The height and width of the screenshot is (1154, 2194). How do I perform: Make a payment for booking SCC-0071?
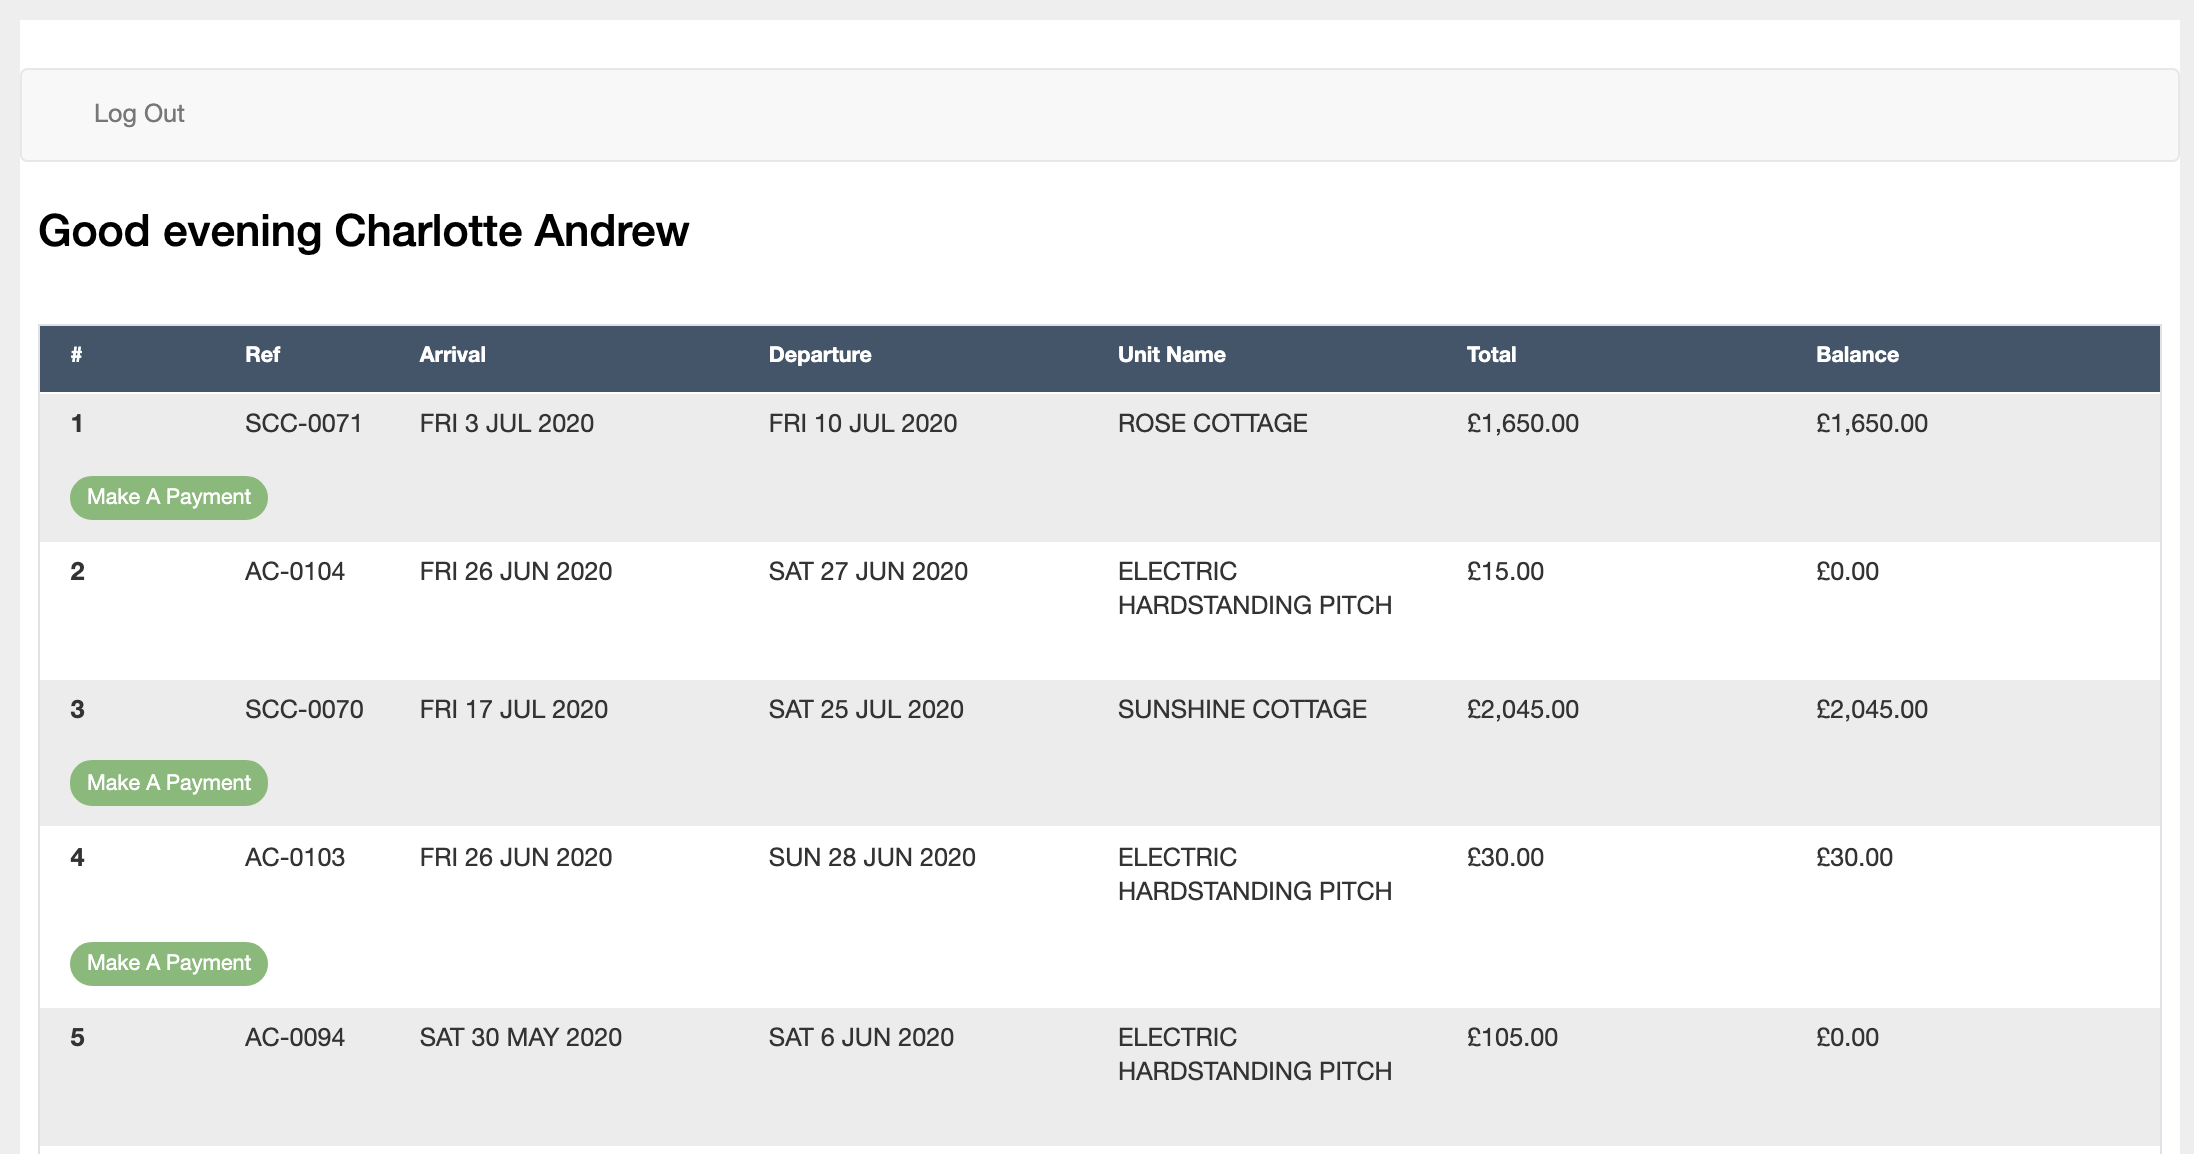169,497
